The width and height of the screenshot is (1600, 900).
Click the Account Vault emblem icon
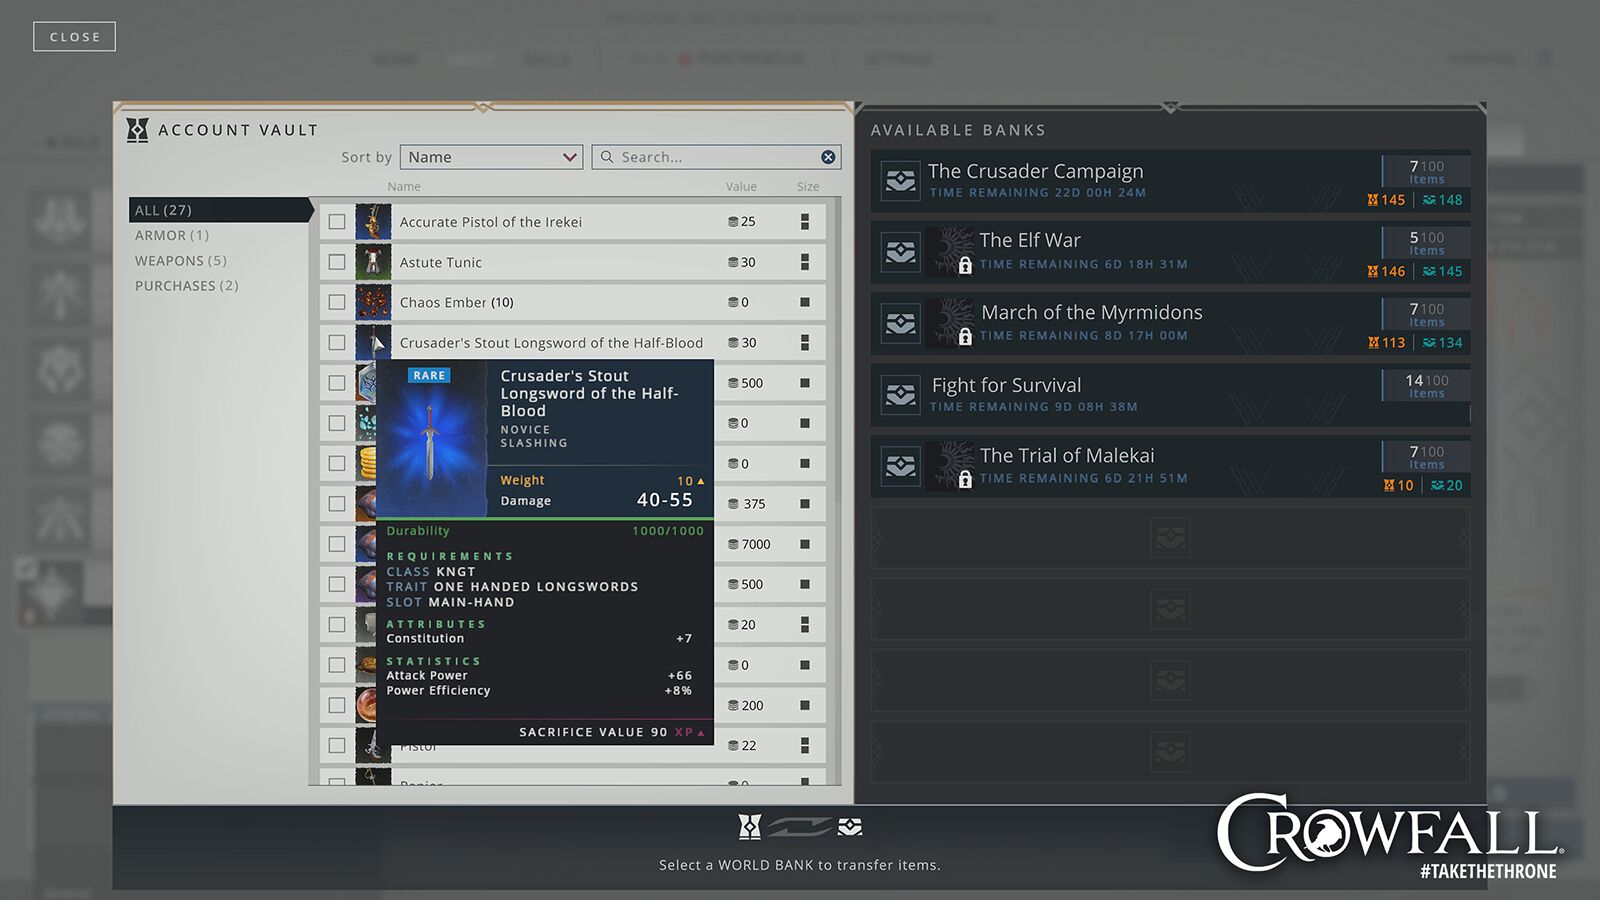[137, 130]
